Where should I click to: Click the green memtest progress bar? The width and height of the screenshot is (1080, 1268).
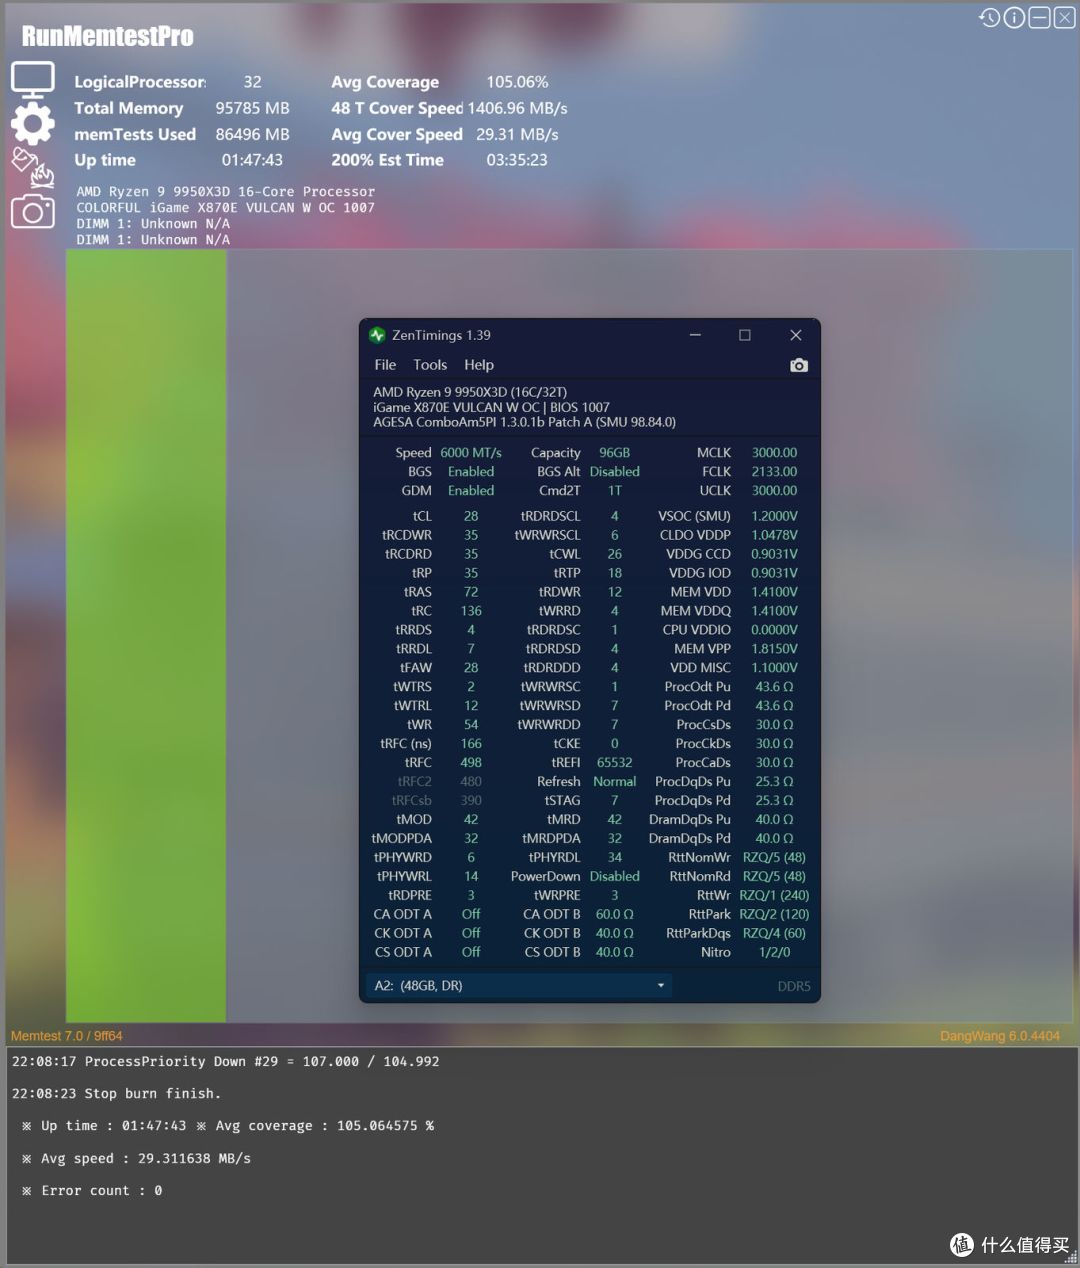coord(146,635)
